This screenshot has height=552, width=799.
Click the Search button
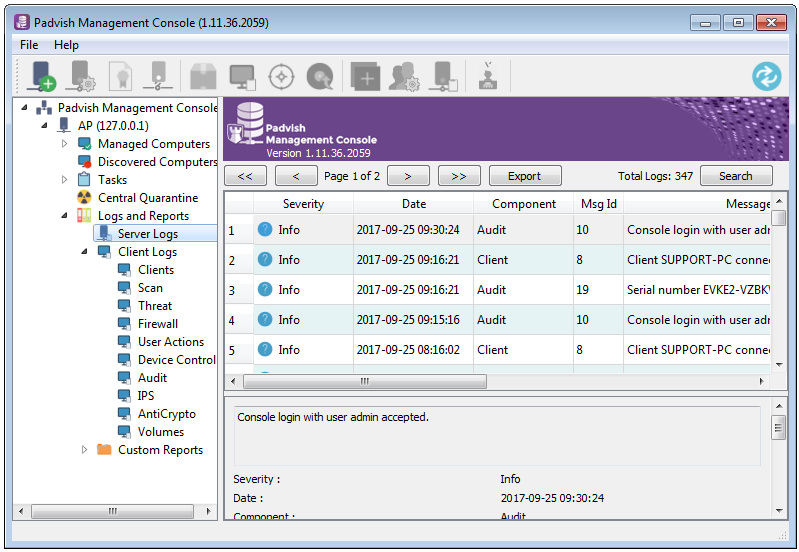736,176
